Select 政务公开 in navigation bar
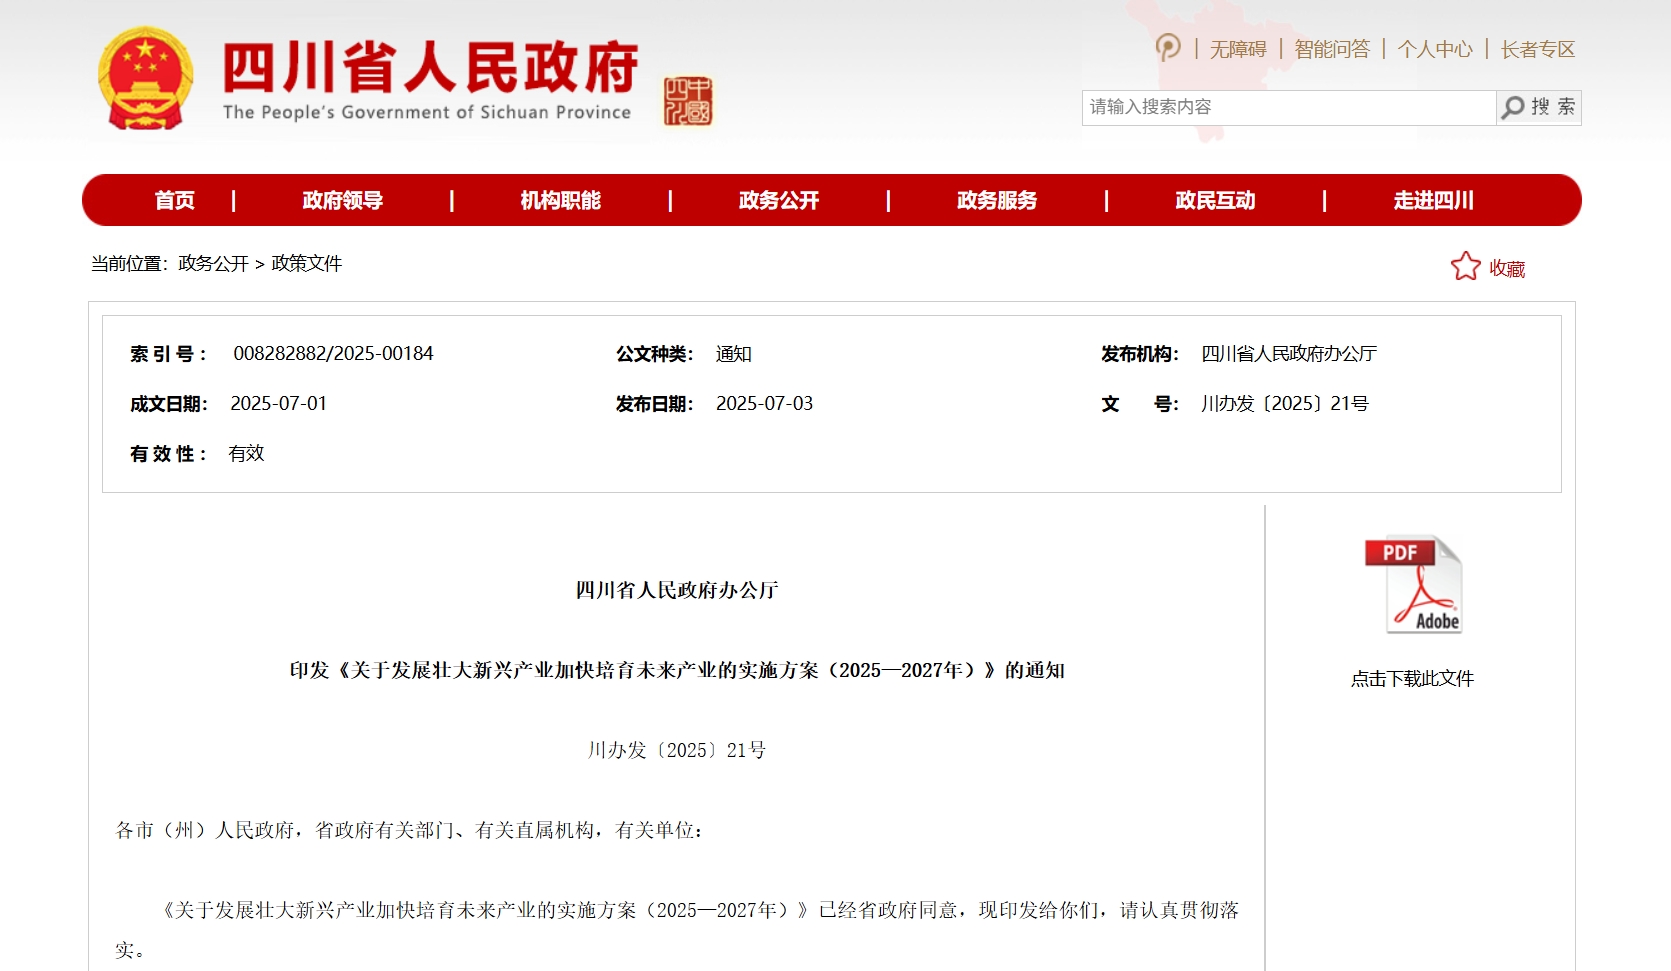Viewport: 1671px width, 971px height. (778, 200)
